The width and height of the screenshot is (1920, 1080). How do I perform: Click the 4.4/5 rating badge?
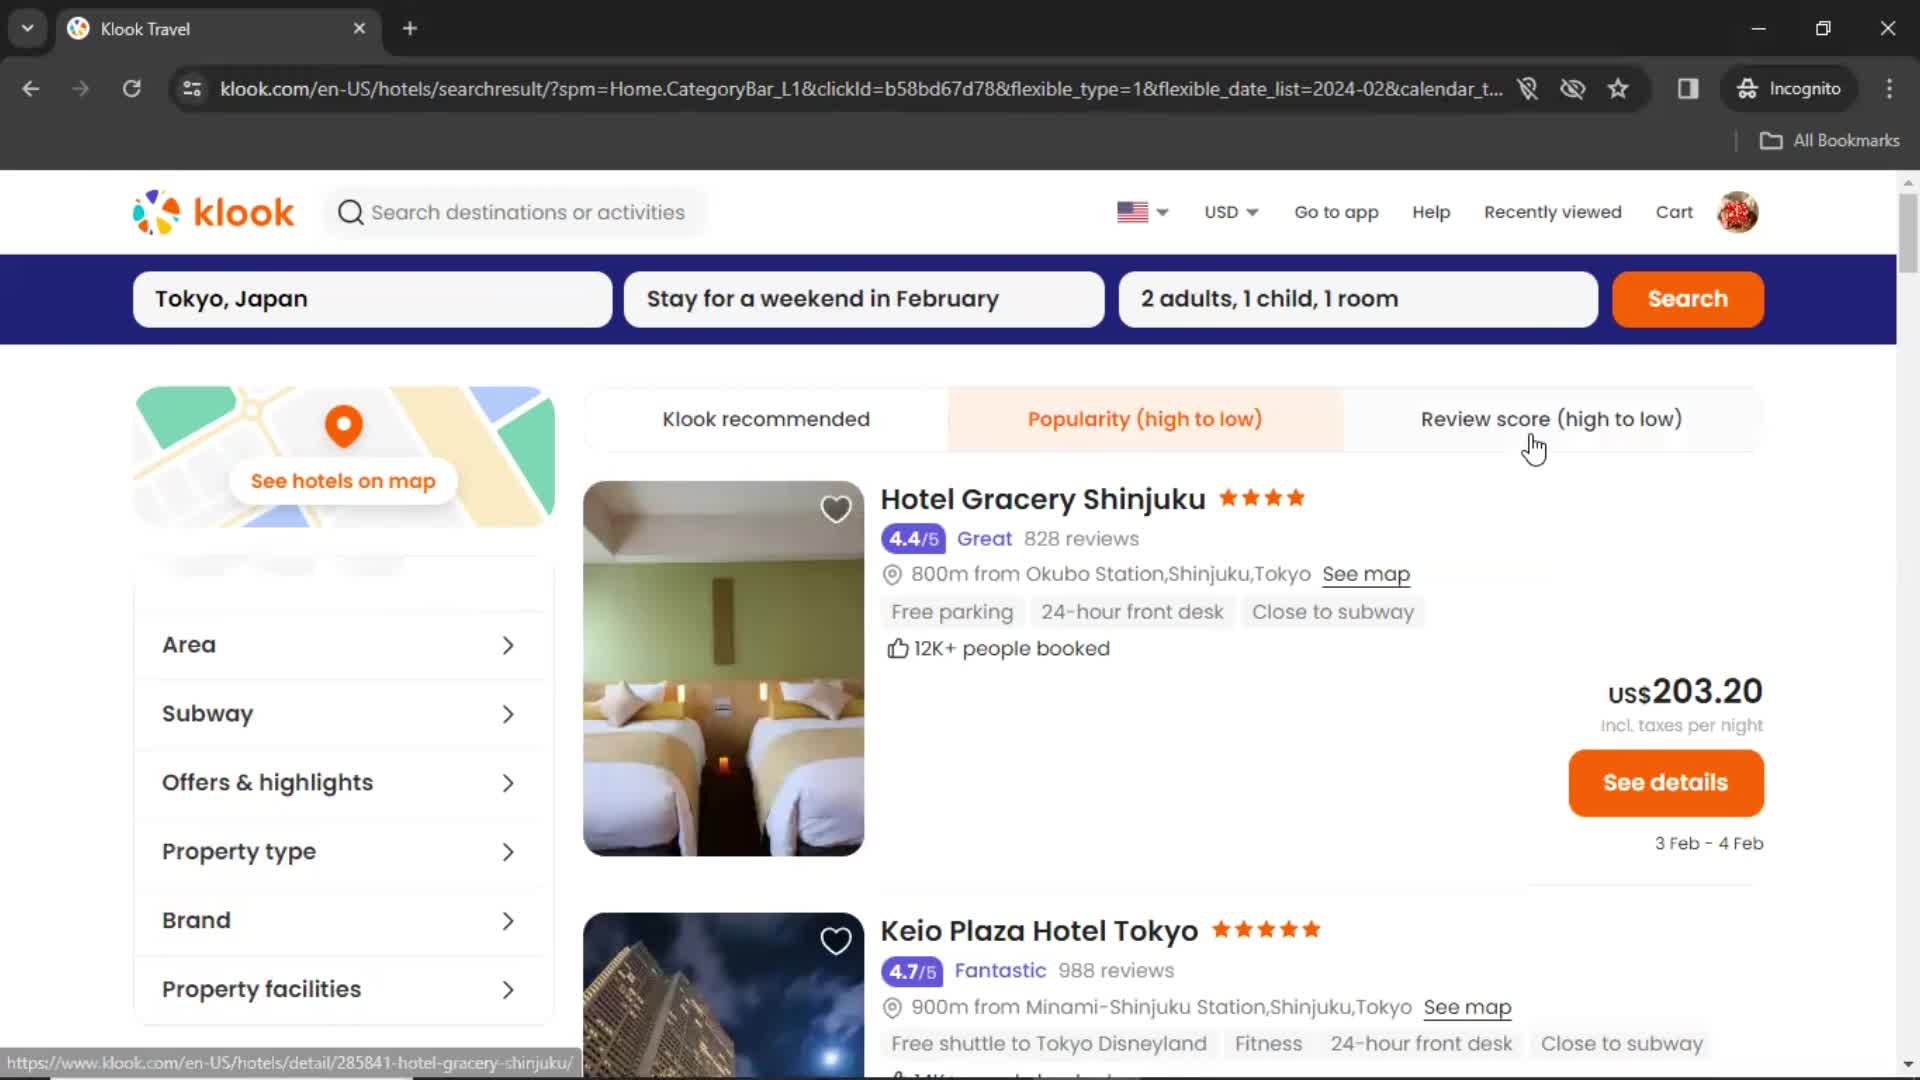click(x=912, y=539)
